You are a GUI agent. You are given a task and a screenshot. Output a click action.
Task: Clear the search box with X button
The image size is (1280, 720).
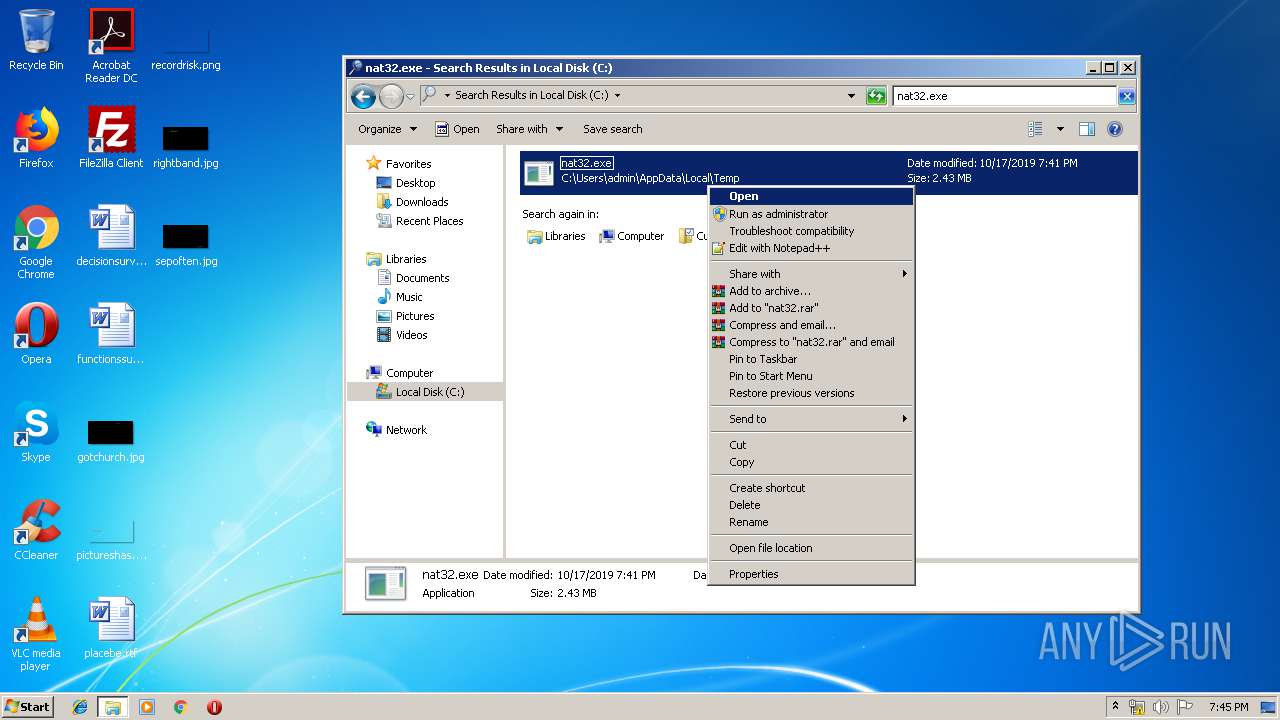[1127, 96]
